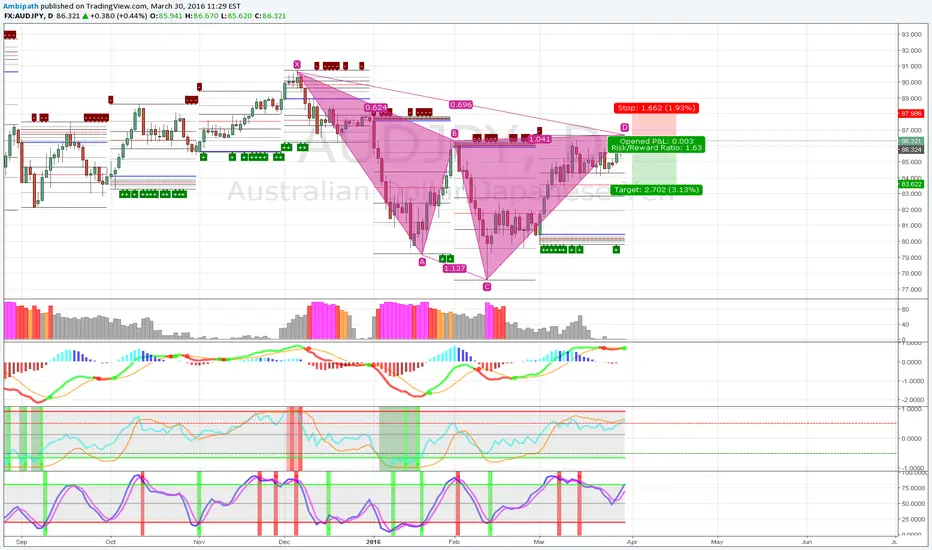Click -2.0000 on the MACD pane axis
Image resolution: width=932 pixels, height=550 pixels.
912,400
